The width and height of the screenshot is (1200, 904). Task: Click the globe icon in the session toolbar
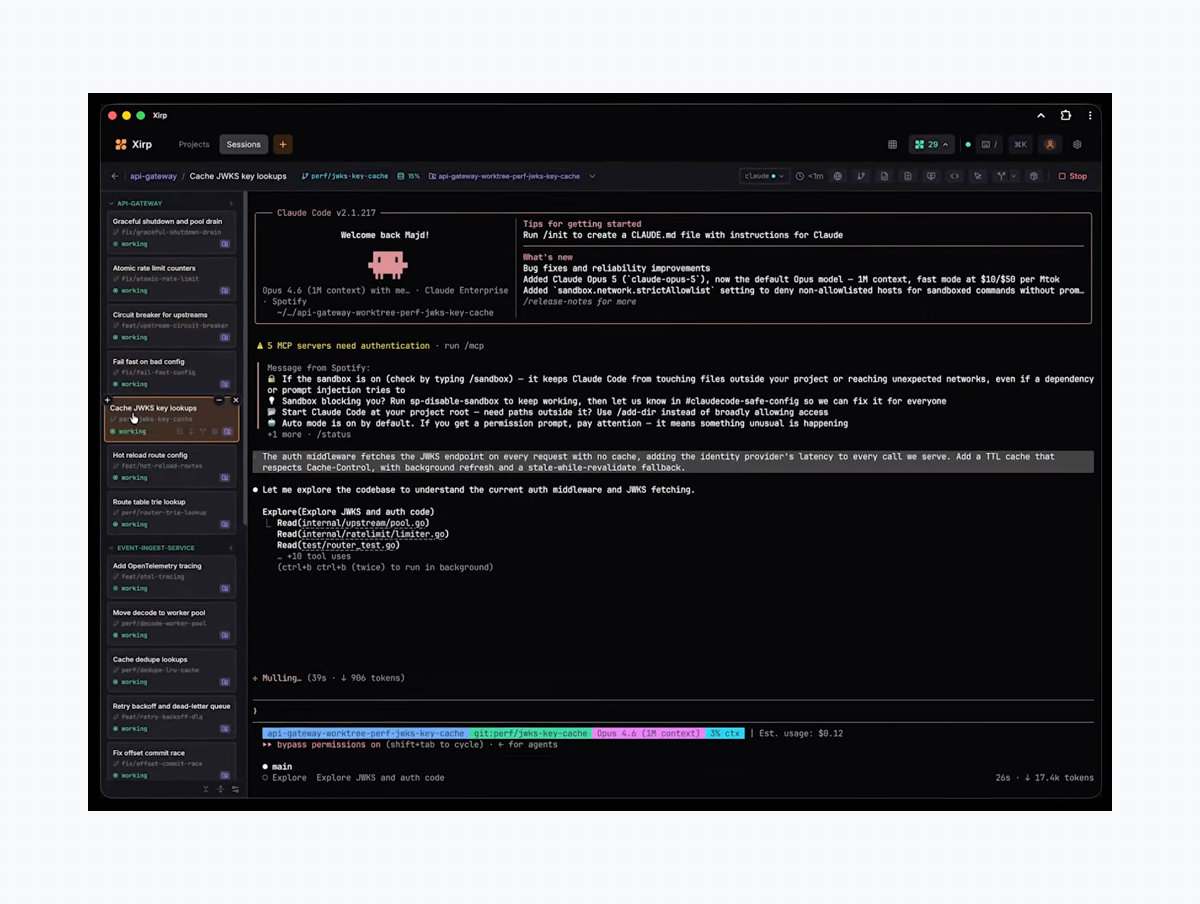(x=837, y=176)
